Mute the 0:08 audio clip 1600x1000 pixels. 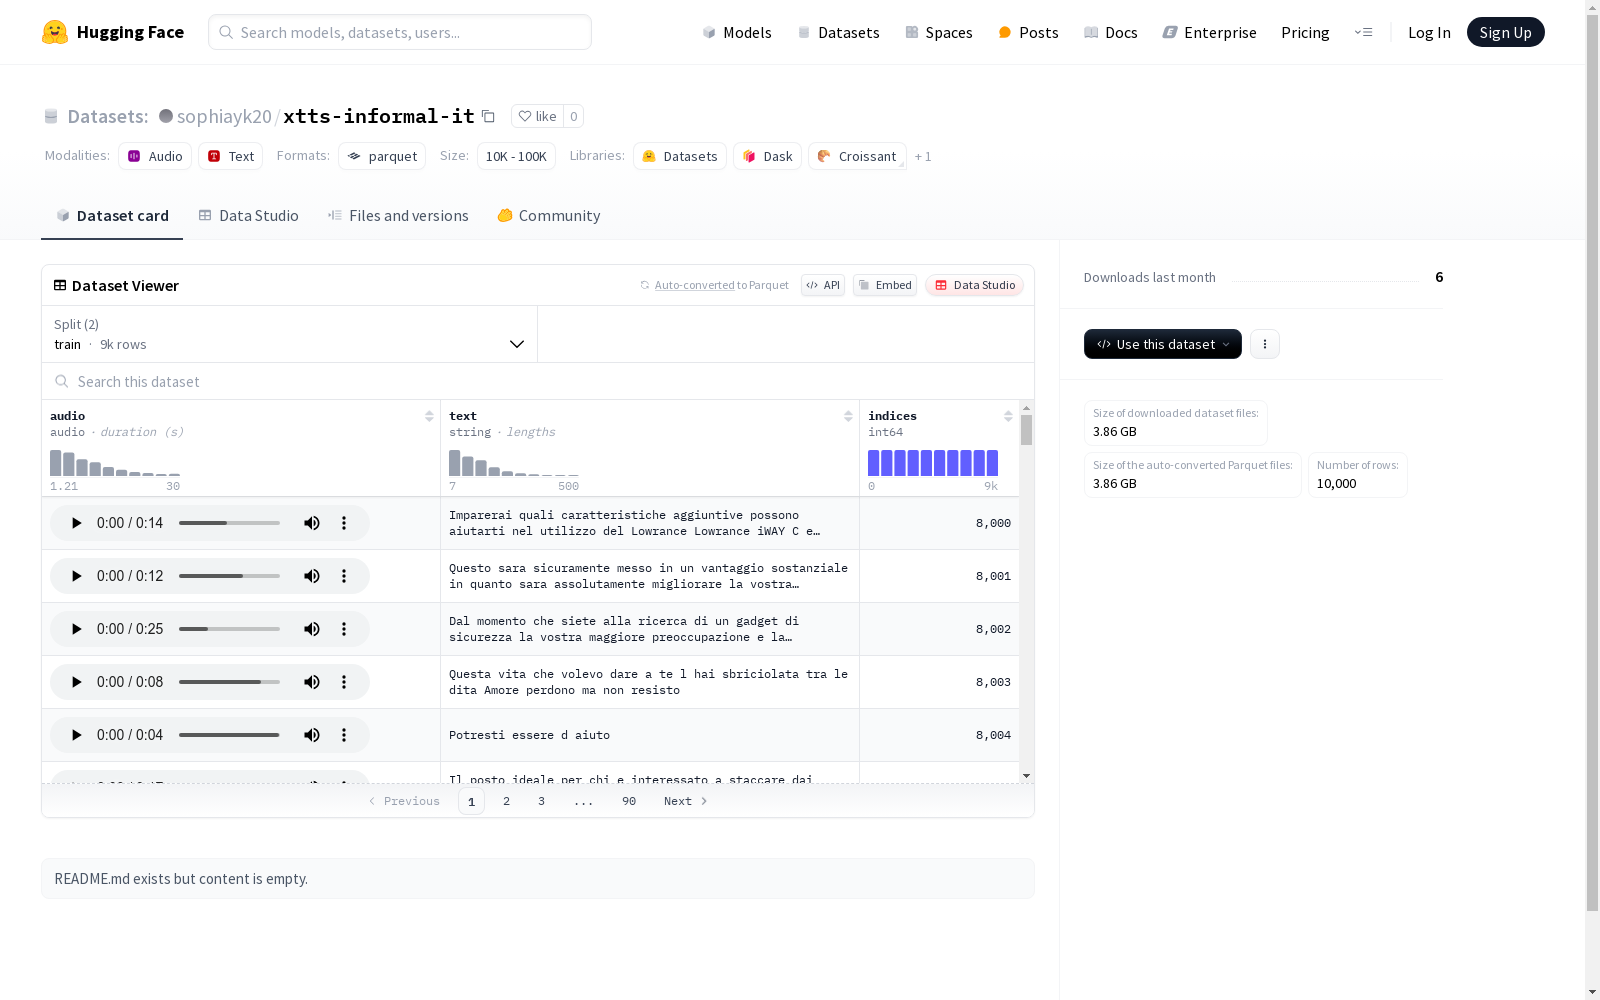312,682
